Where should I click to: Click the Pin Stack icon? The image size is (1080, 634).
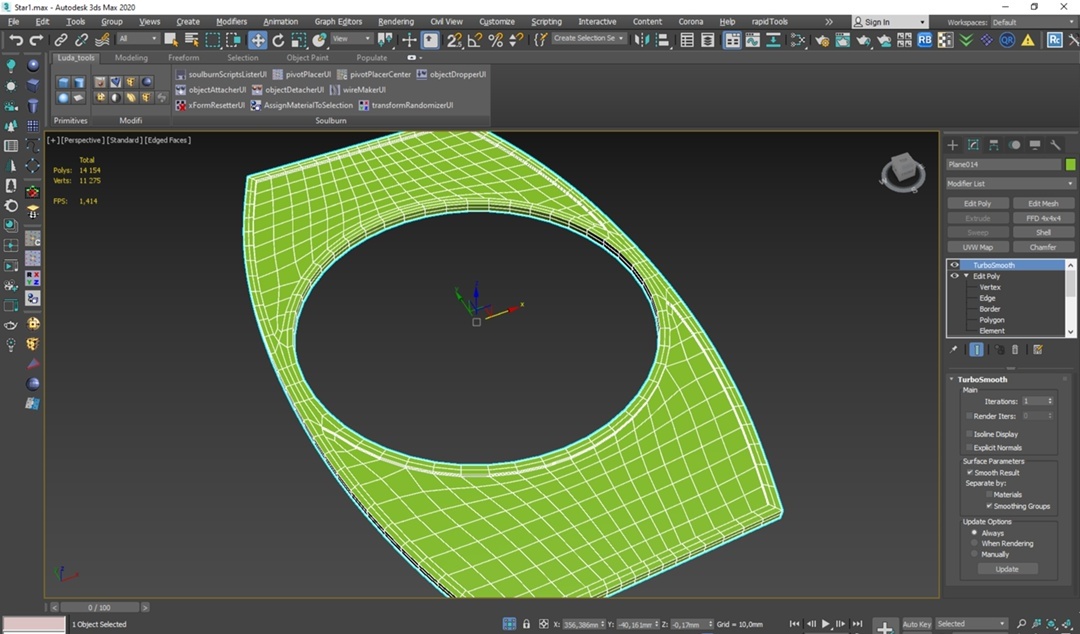point(953,349)
